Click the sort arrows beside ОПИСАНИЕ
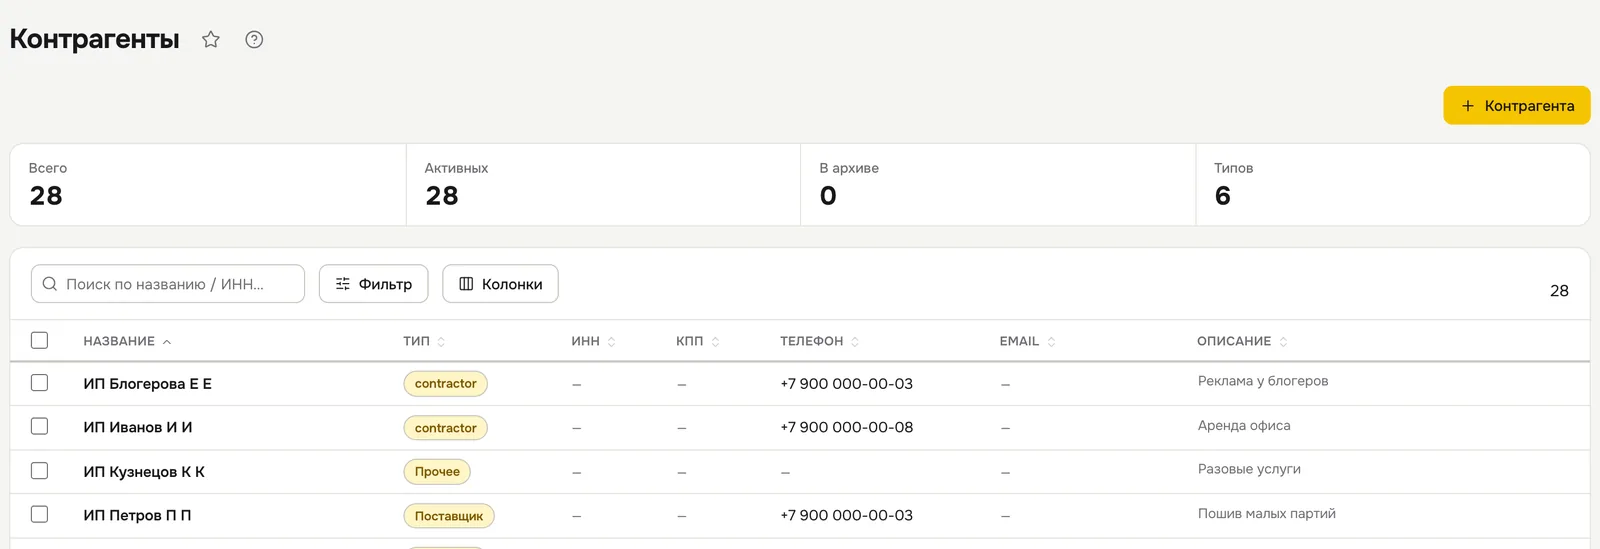The image size is (1600, 549). point(1283,342)
